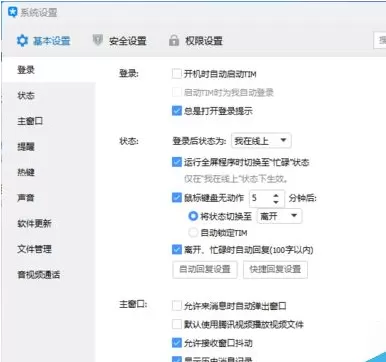Select the 自动锁定TIM radio button
Screen dimensions: 386x362
click(x=193, y=232)
